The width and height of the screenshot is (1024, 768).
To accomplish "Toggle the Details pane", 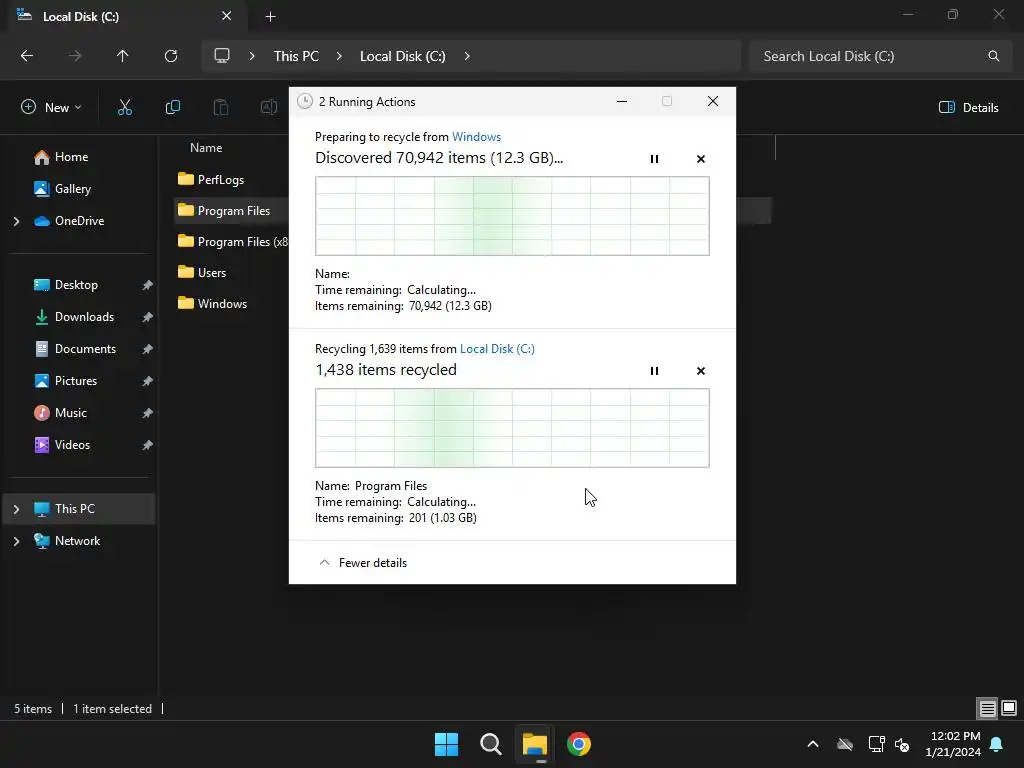I will (968, 108).
